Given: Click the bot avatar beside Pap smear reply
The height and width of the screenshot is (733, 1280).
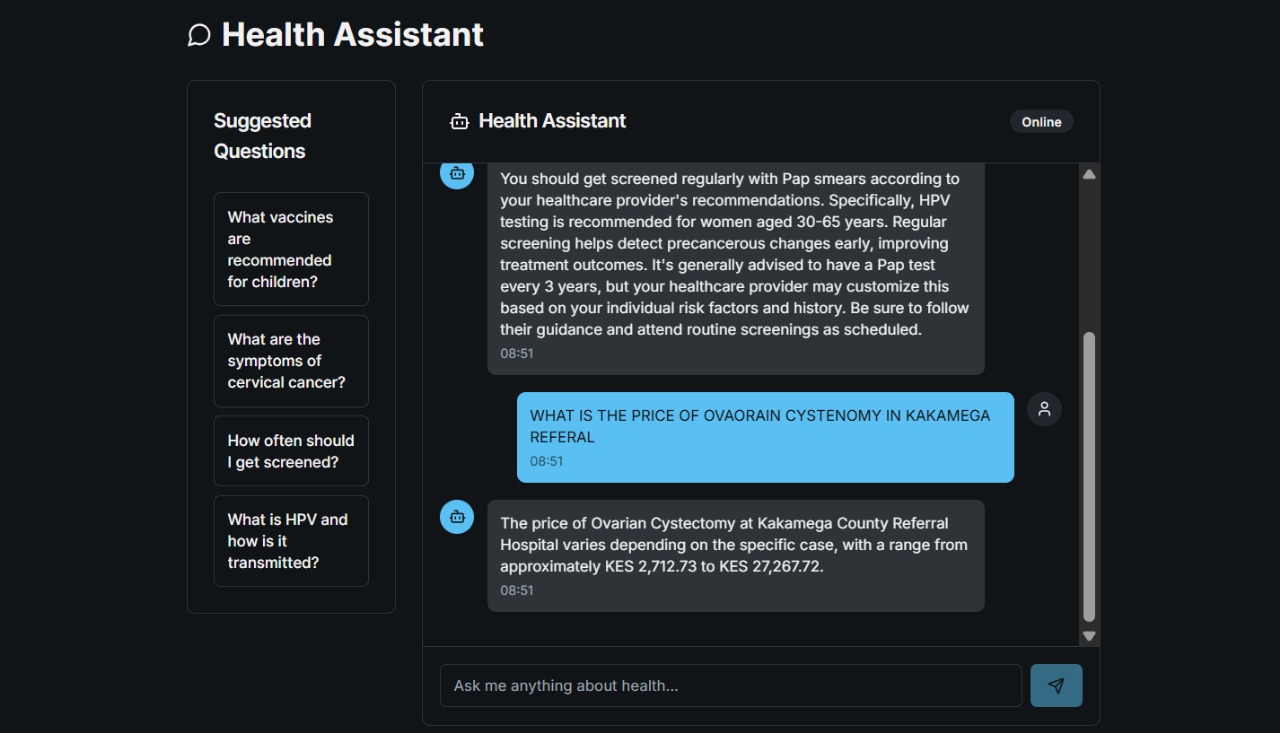Looking at the screenshot, I should click(x=457, y=173).
